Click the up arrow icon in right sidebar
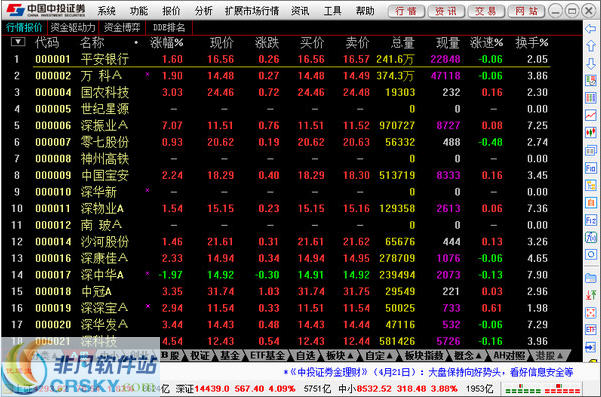This screenshot has height=397, width=601. (x=591, y=46)
